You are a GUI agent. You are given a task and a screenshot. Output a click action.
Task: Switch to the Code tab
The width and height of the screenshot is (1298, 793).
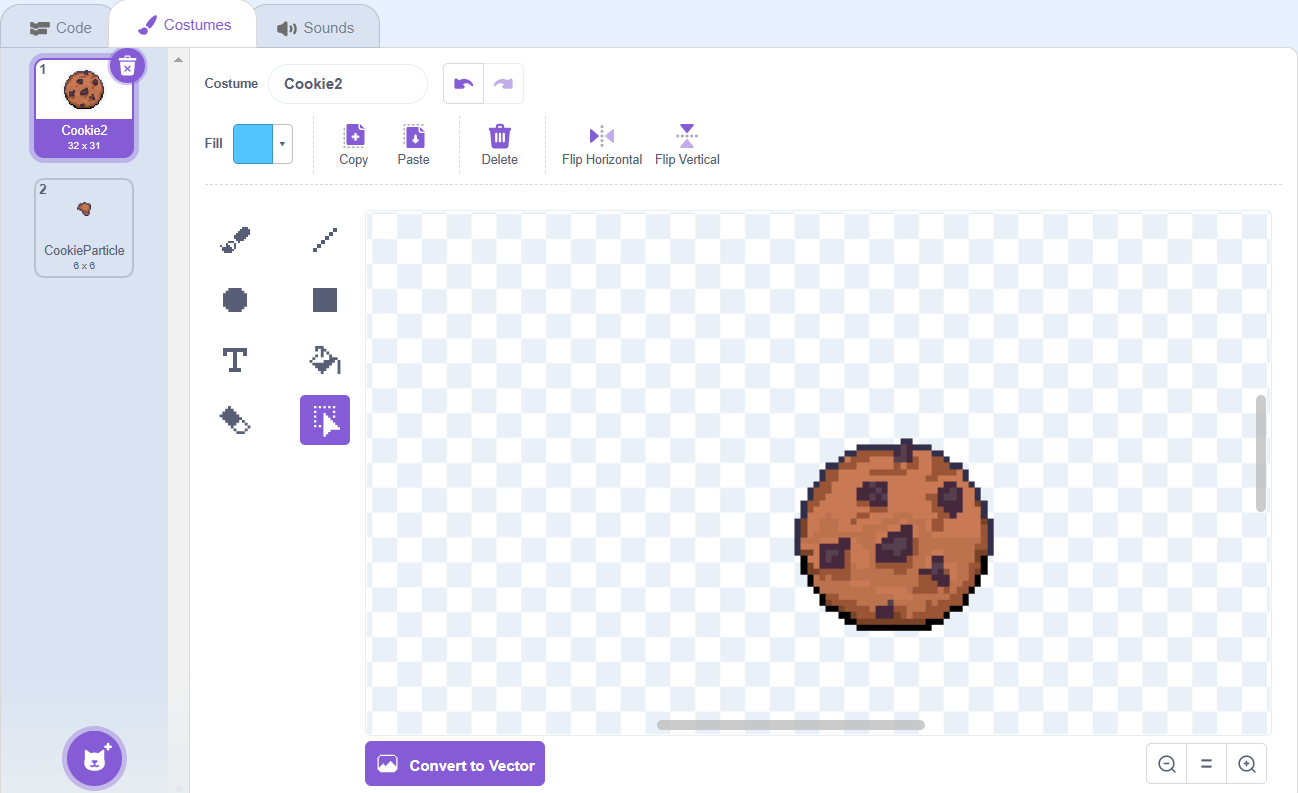[x=60, y=27]
